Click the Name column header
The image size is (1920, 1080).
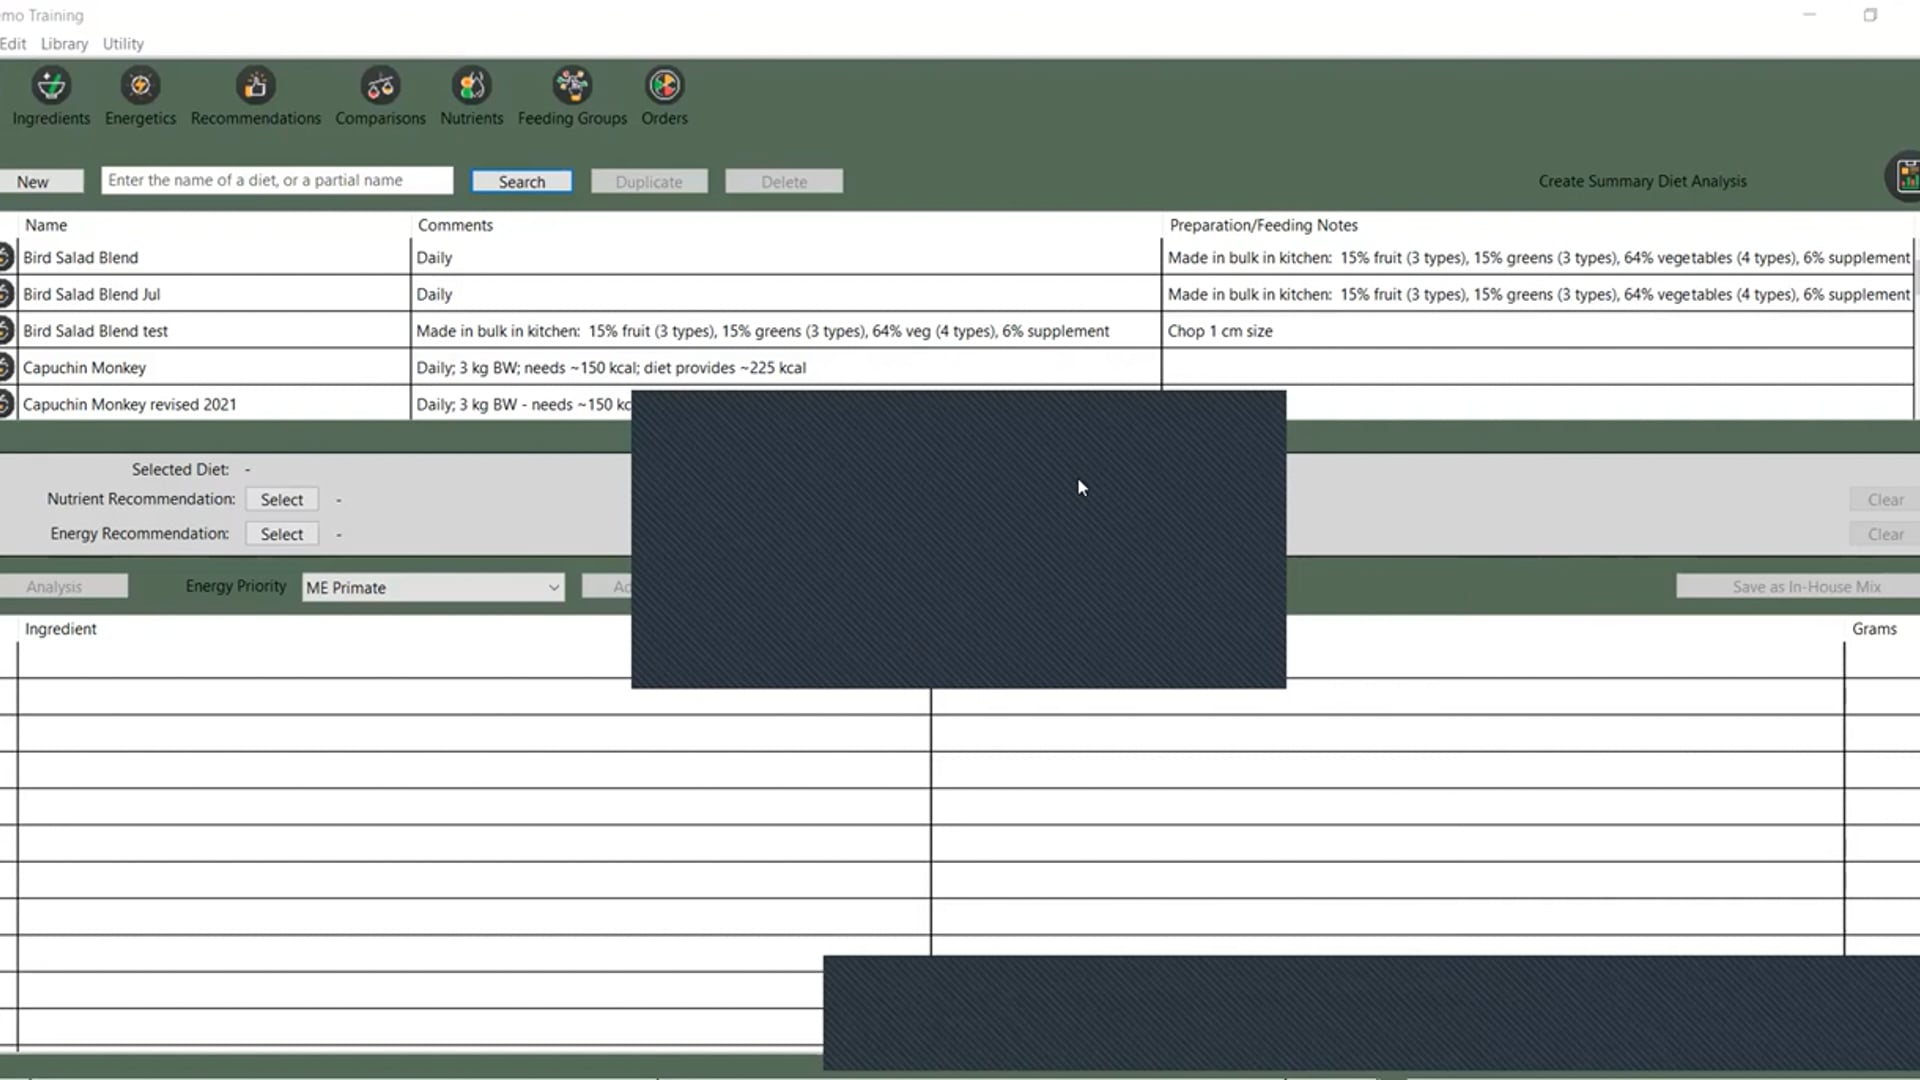click(46, 225)
